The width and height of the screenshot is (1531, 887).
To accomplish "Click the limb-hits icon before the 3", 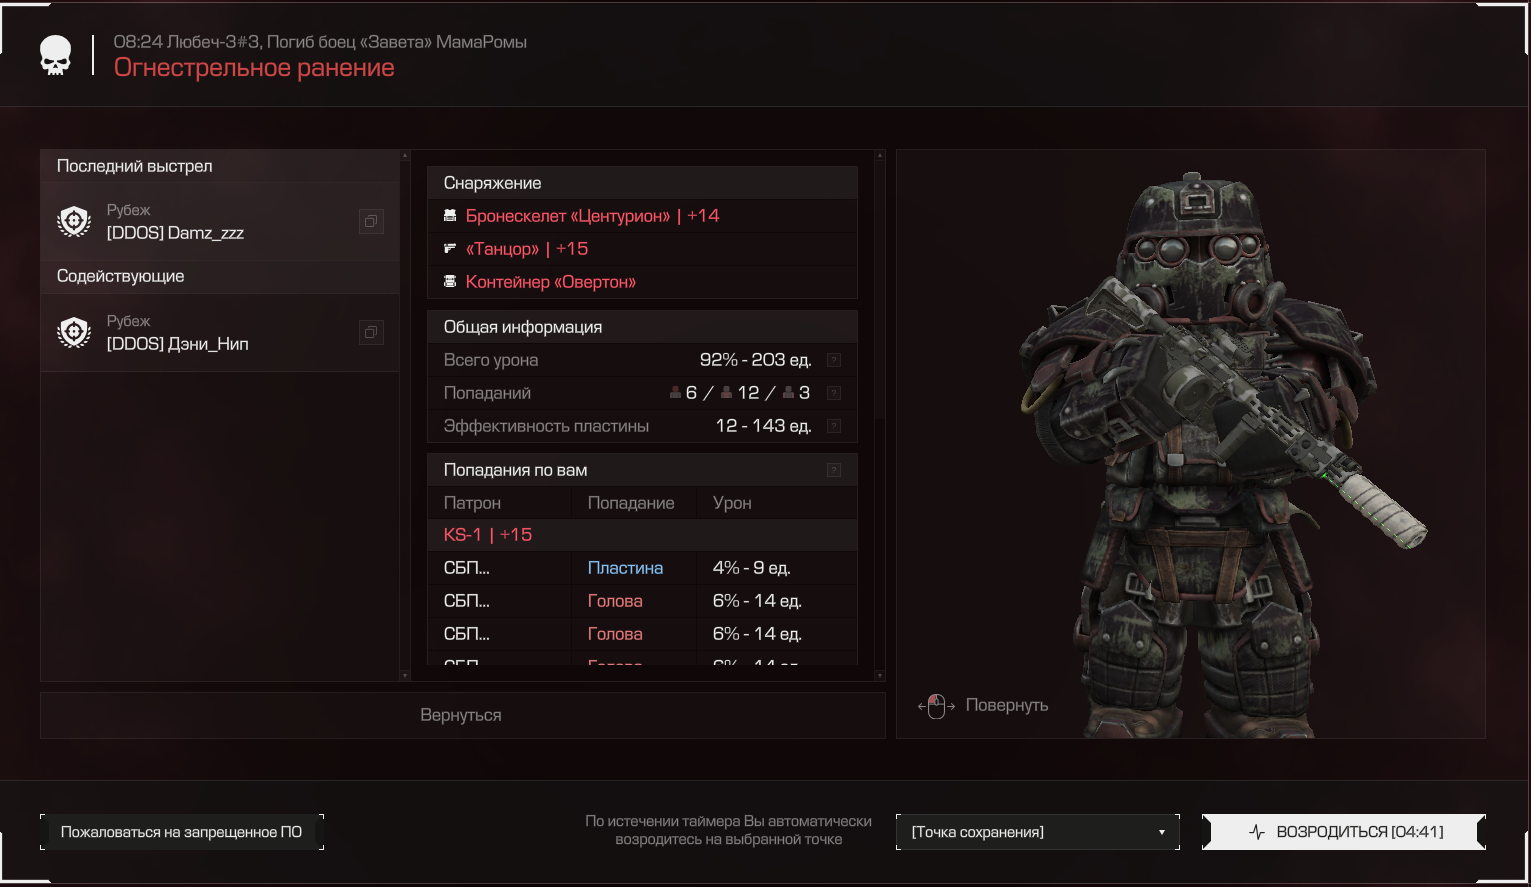I will point(789,393).
